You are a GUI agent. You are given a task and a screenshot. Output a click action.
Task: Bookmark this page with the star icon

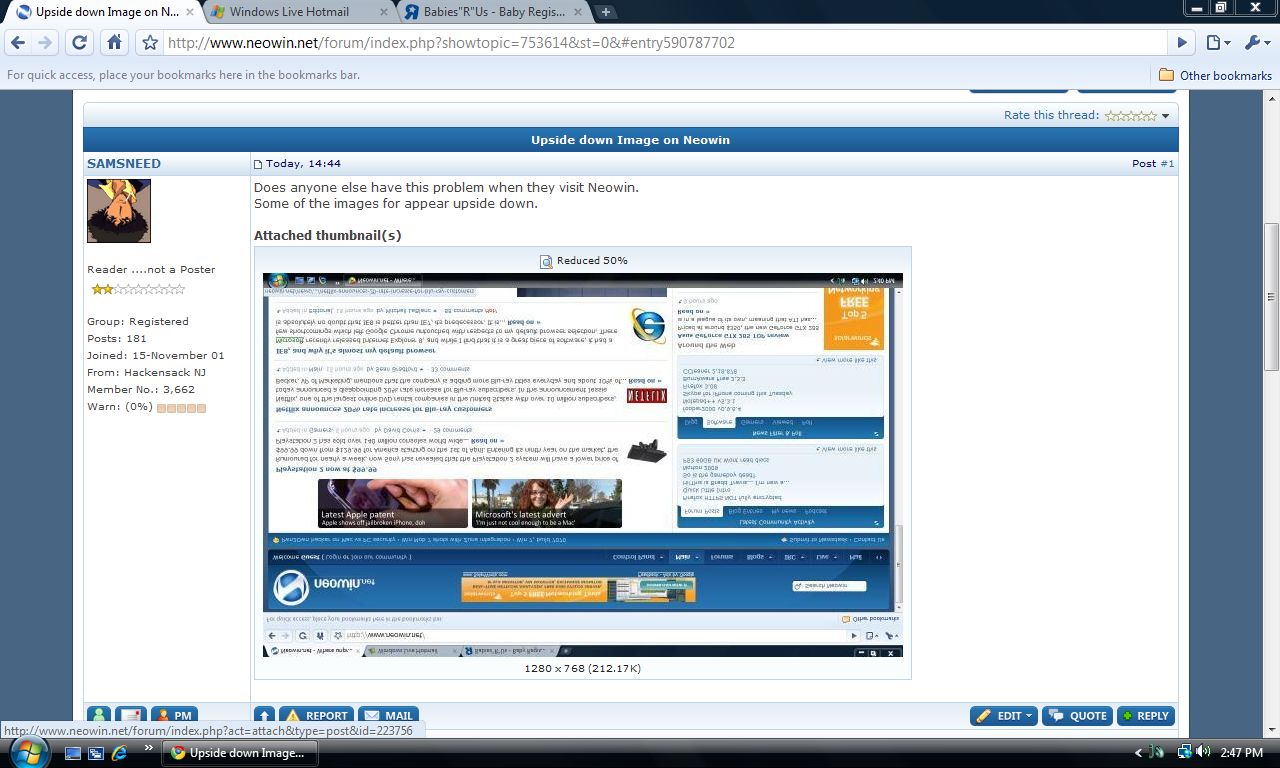(150, 43)
